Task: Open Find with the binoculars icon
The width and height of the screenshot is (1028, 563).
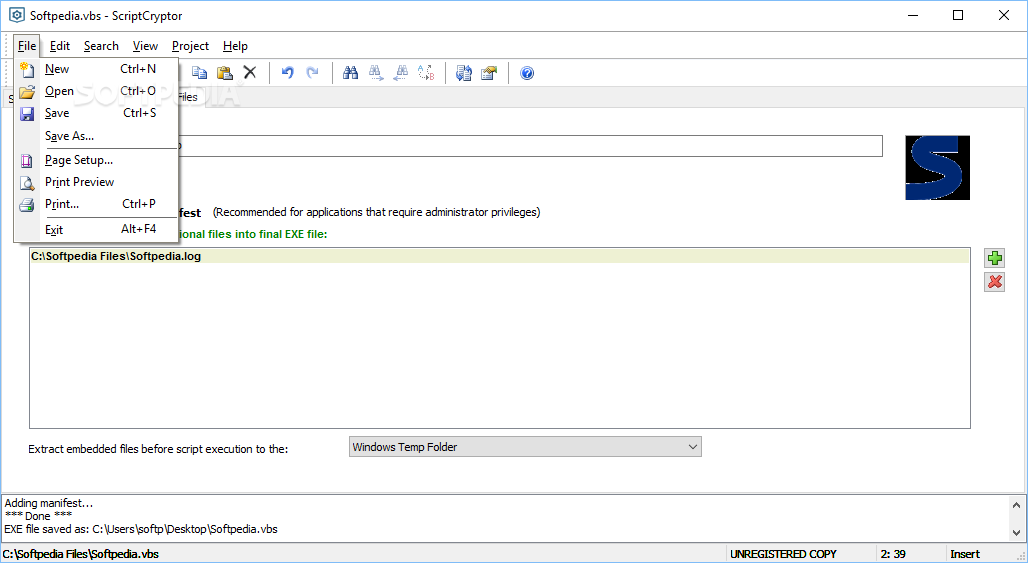Action: pos(351,73)
